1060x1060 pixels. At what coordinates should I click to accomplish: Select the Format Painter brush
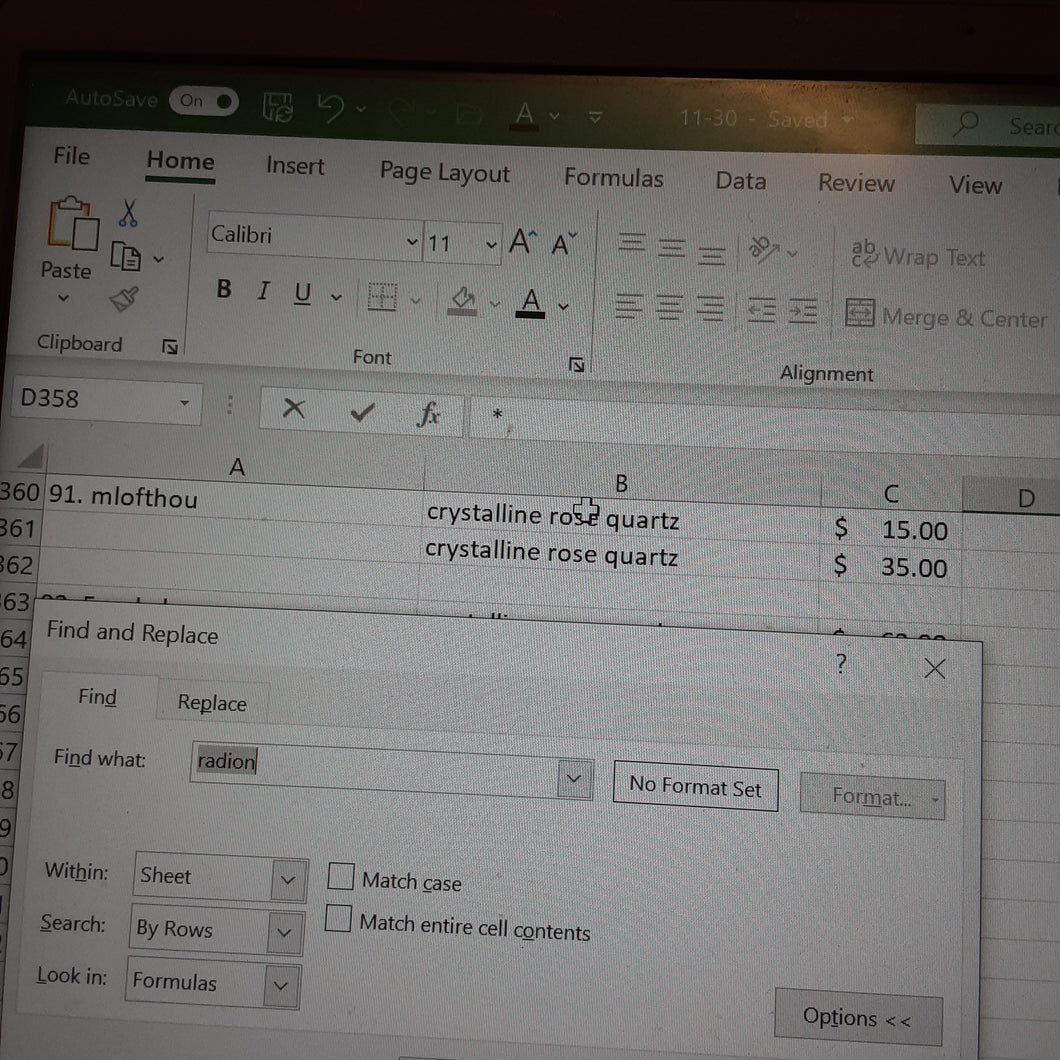point(124,298)
